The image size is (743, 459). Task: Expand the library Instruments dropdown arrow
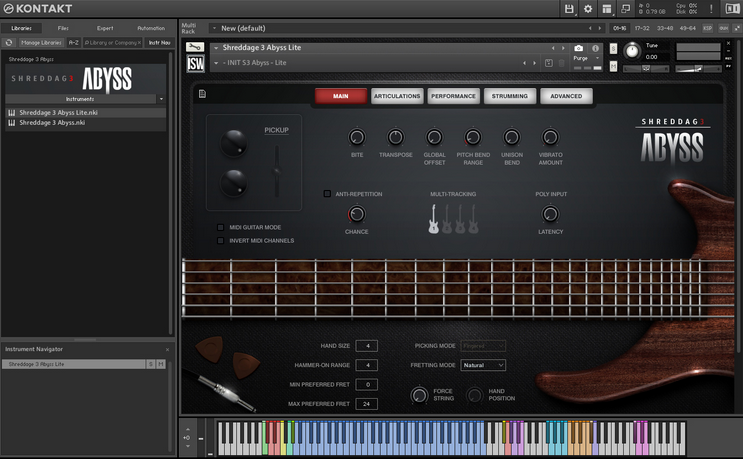[161, 99]
